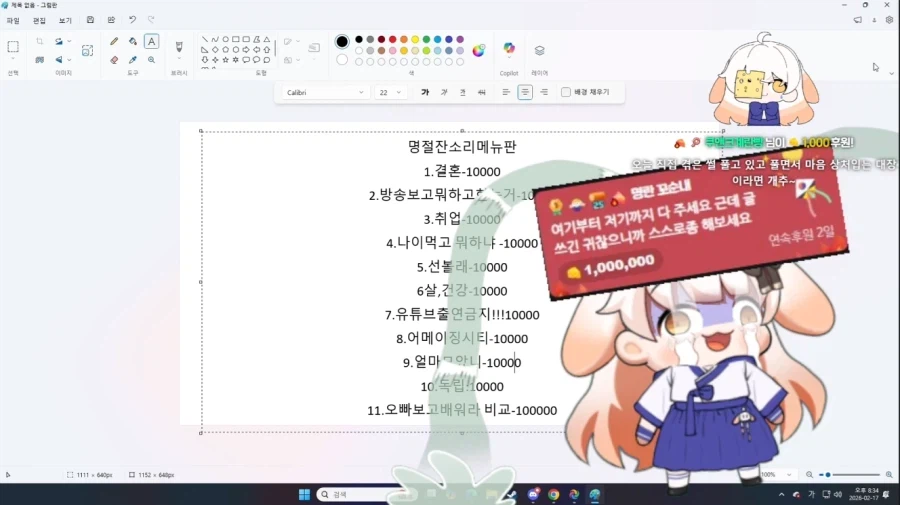Open Discord from the taskbar
The width and height of the screenshot is (900, 505).
533,494
